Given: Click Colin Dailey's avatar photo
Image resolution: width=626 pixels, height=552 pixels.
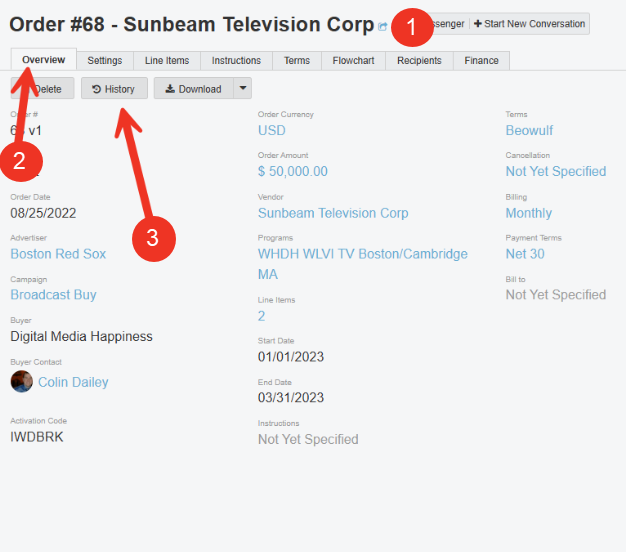Looking at the screenshot, I should [x=22, y=382].
